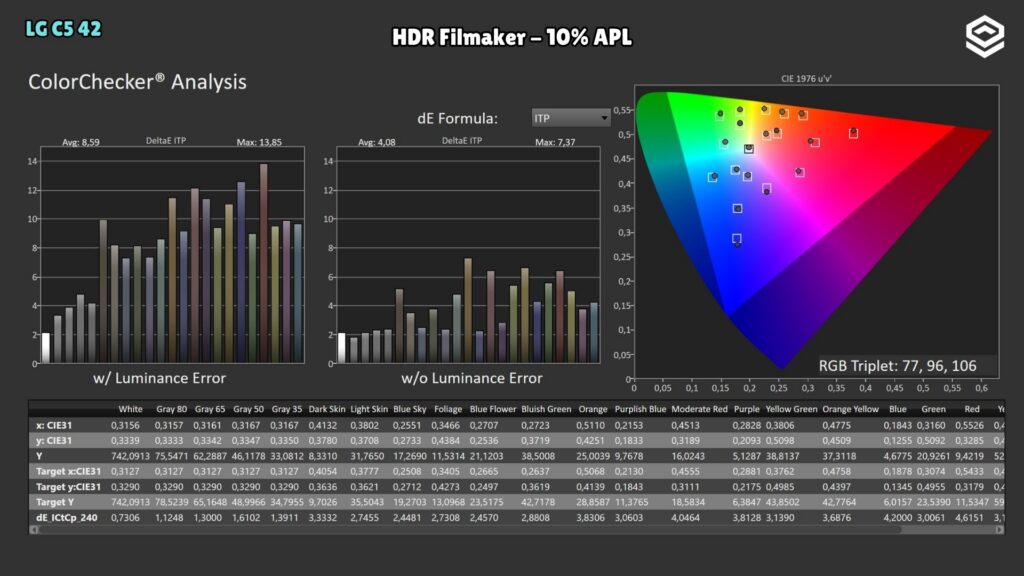The height and width of the screenshot is (576, 1024).
Task: Click the dE cell '4,6151' under Red
Action: click(x=970, y=518)
